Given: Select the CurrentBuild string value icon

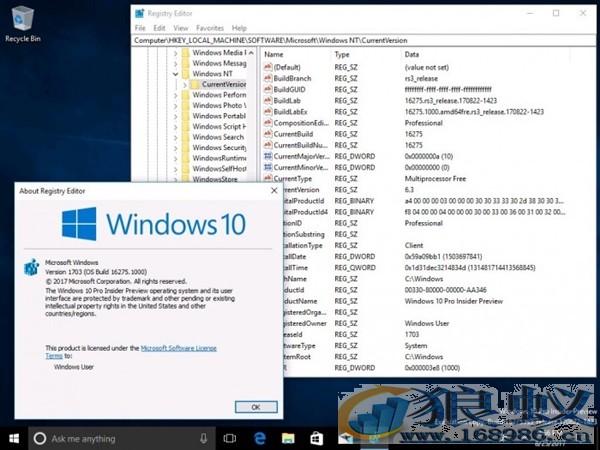Looking at the screenshot, I should click(x=267, y=134).
